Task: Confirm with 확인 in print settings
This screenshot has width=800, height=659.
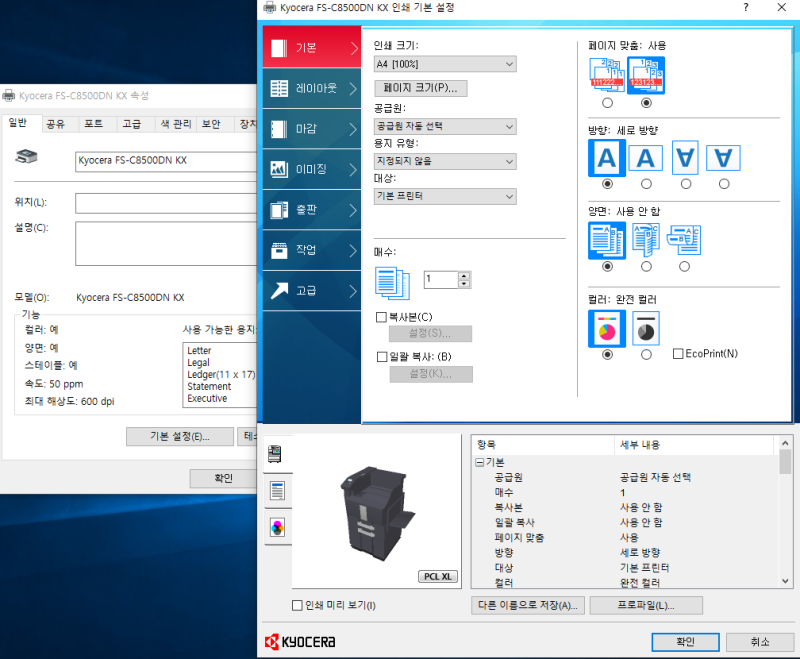Action: [x=685, y=642]
